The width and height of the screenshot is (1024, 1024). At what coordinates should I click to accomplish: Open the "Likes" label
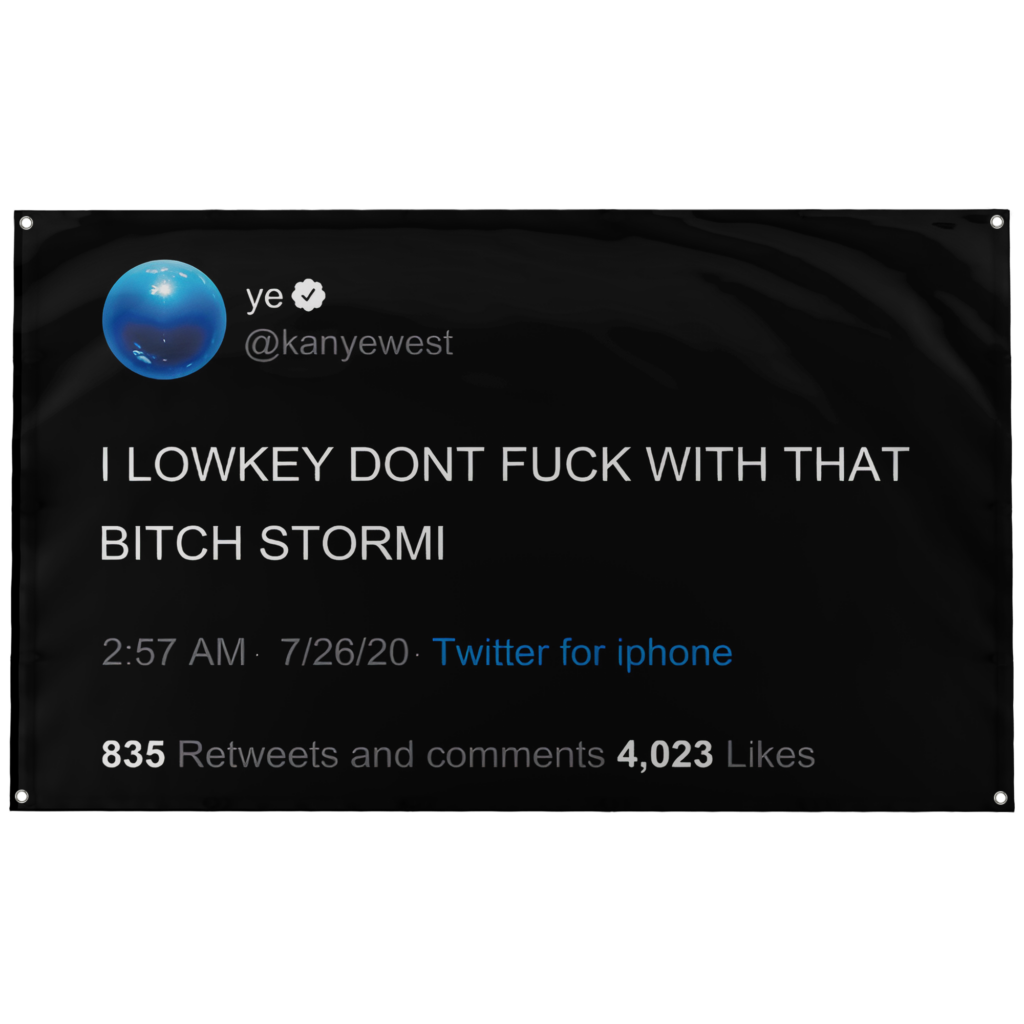771,754
